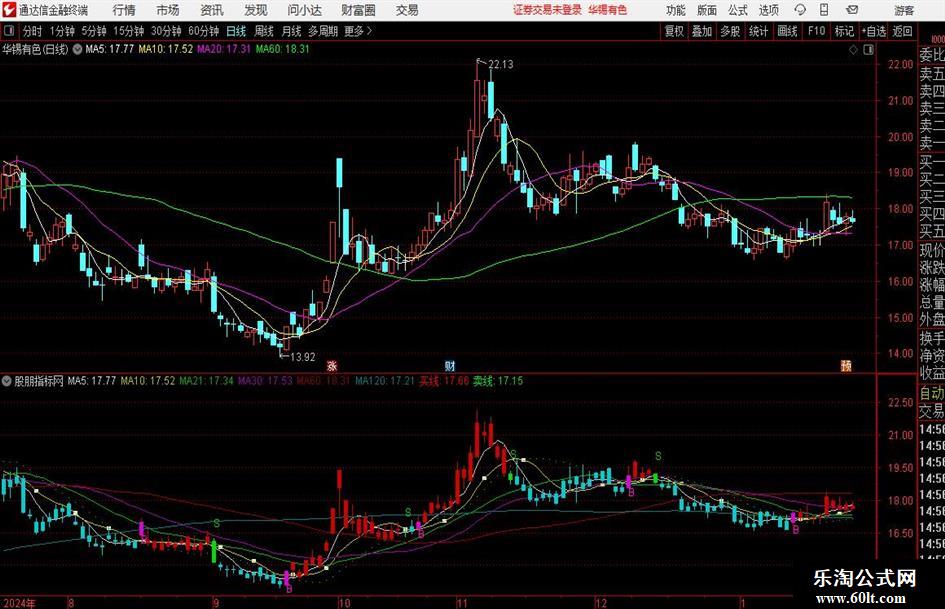The height and width of the screenshot is (609, 945).
Task: Click the 涨 marker on the chart
Action: point(331,365)
